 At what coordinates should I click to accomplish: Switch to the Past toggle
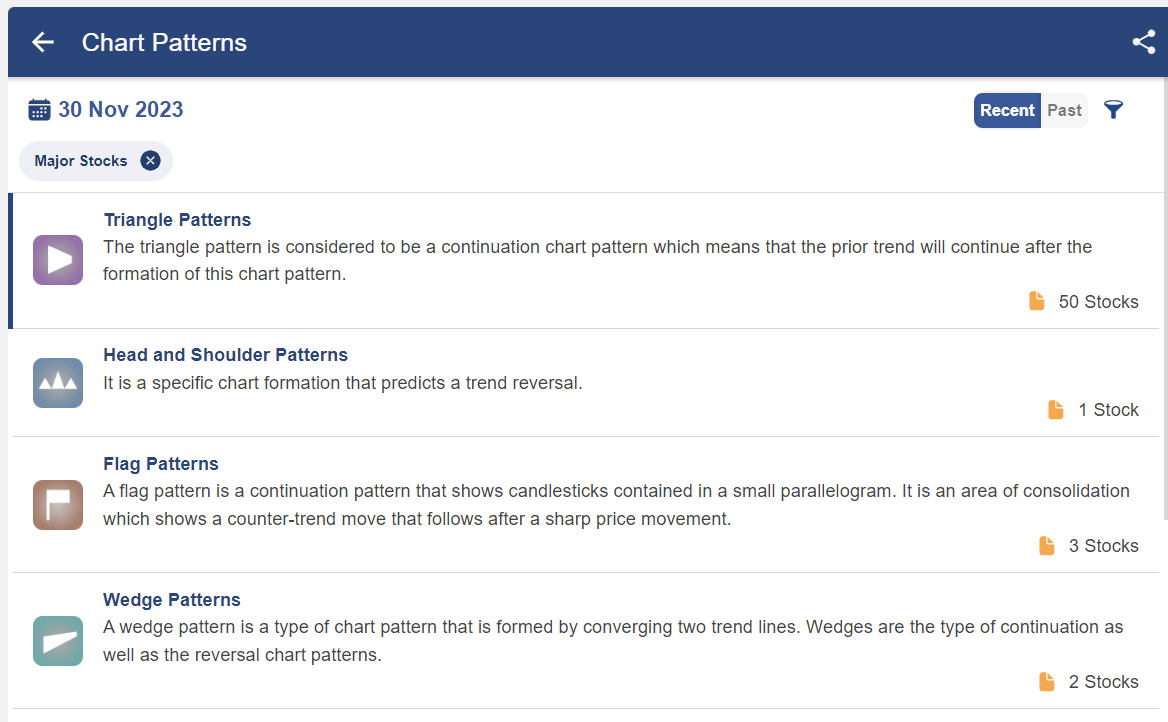1064,110
